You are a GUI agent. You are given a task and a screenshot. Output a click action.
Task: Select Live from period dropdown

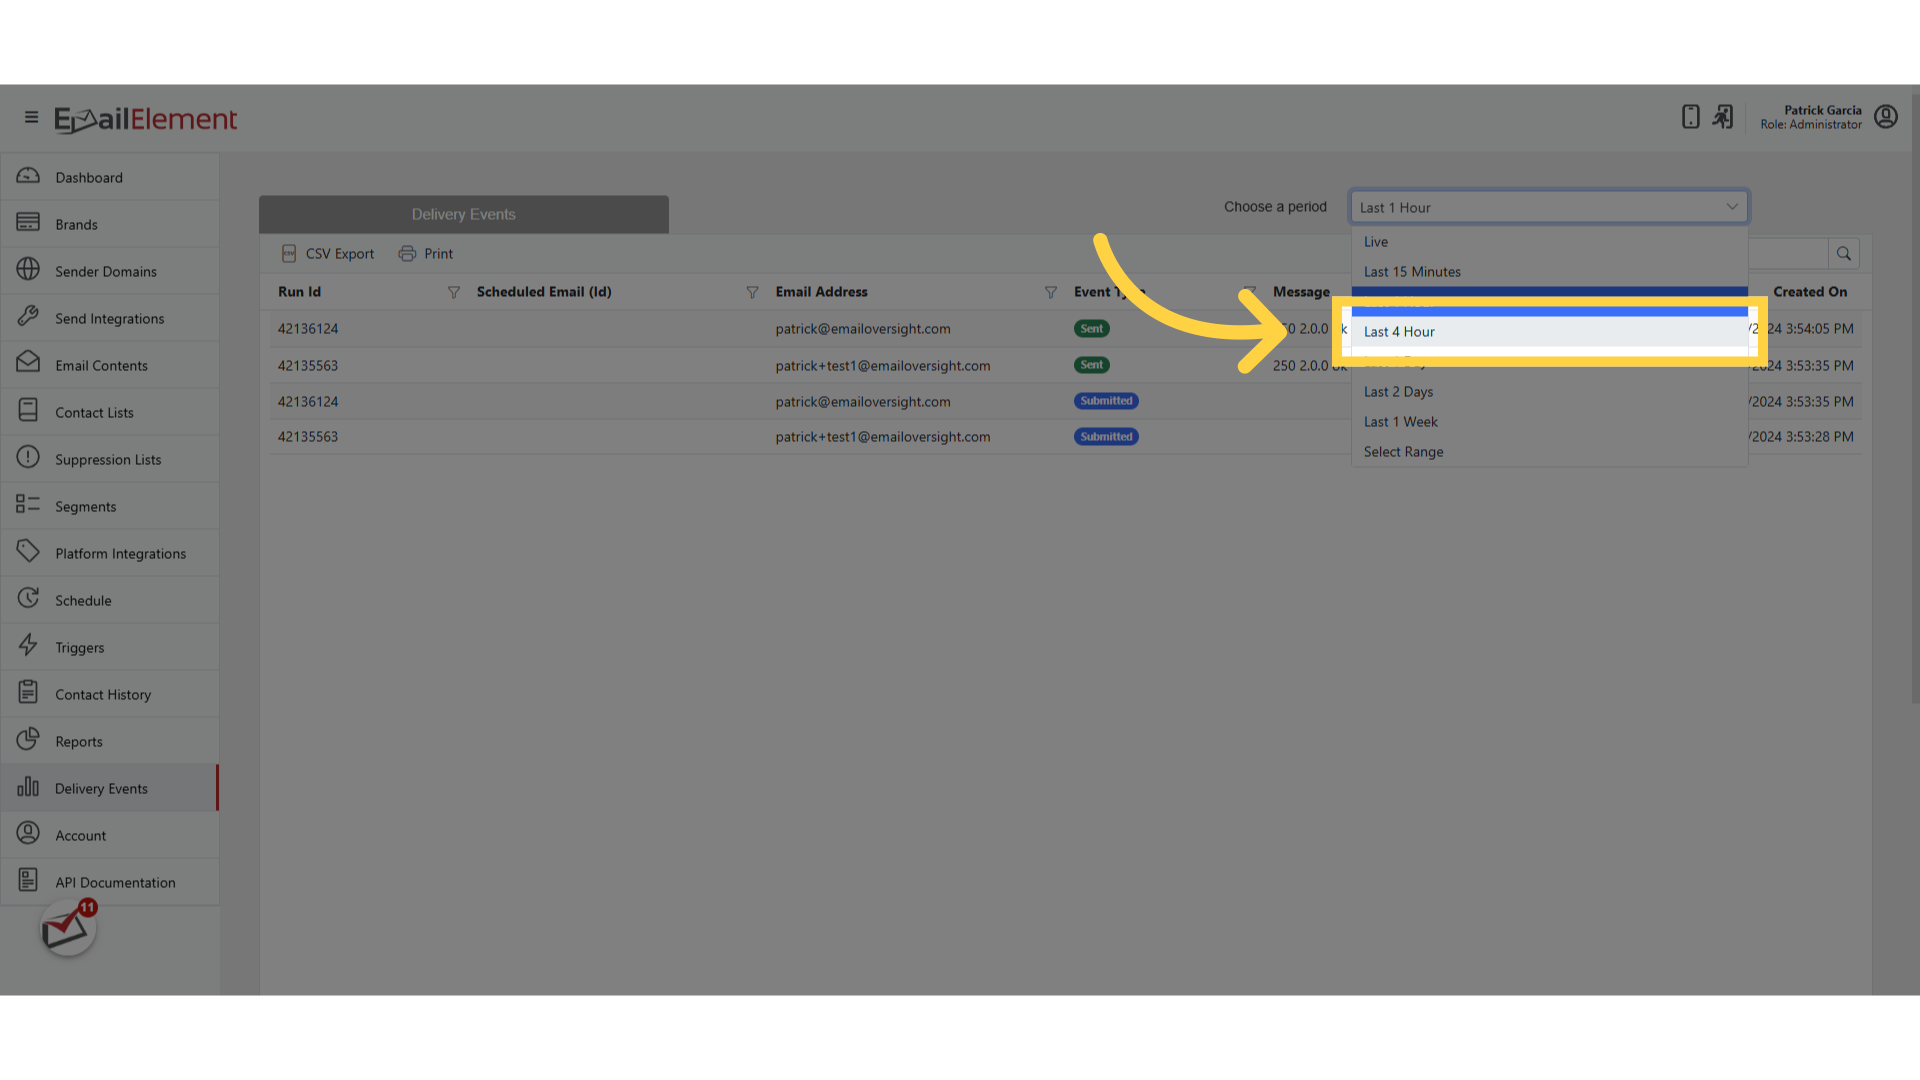pos(1549,242)
